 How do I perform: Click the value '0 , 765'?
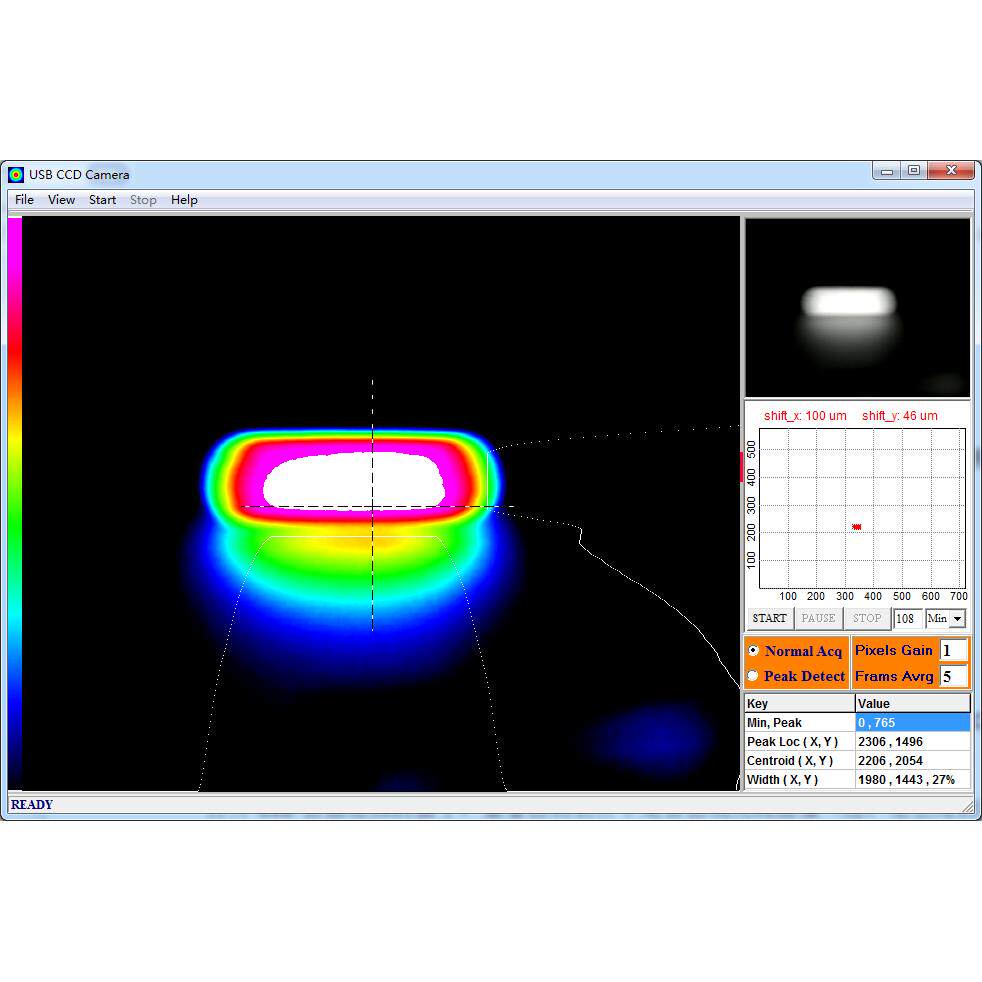click(x=876, y=722)
